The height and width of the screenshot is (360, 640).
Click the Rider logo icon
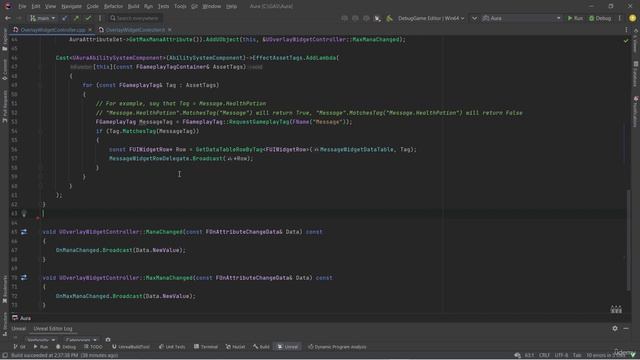tap(7, 6)
